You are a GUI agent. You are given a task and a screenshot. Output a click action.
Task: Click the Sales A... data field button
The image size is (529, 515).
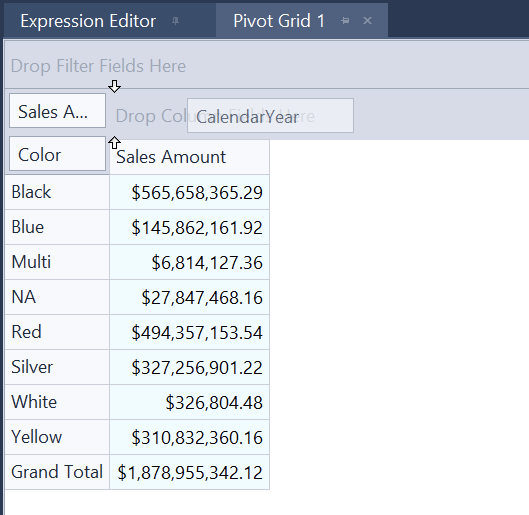[x=57, y=111]
